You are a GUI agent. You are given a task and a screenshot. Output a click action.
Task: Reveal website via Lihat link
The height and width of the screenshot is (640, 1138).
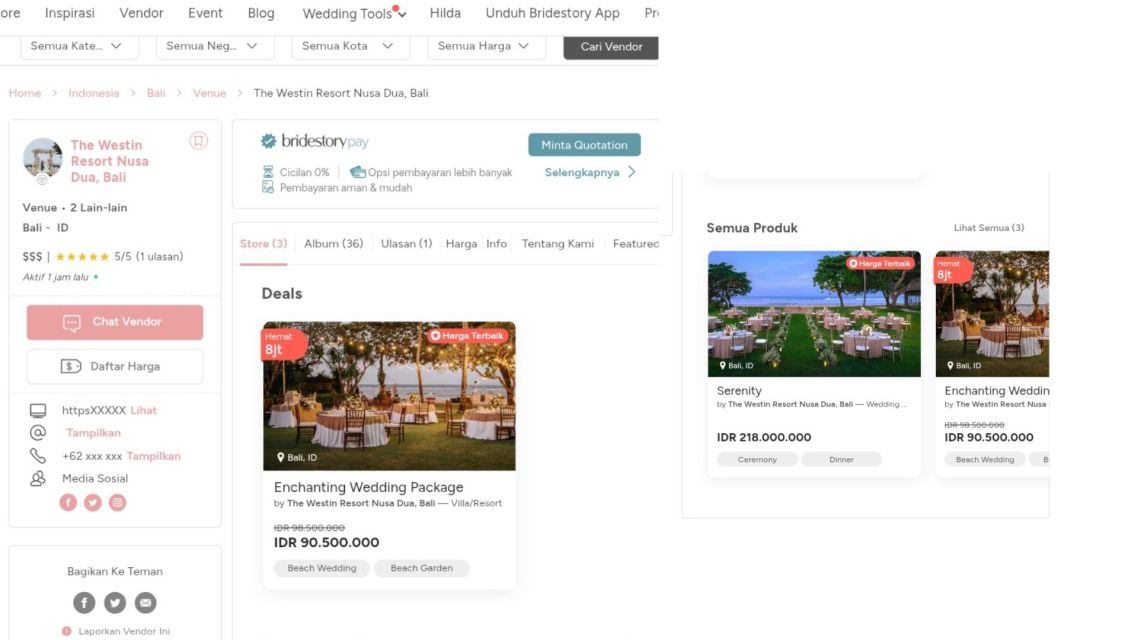click(144, 410)
